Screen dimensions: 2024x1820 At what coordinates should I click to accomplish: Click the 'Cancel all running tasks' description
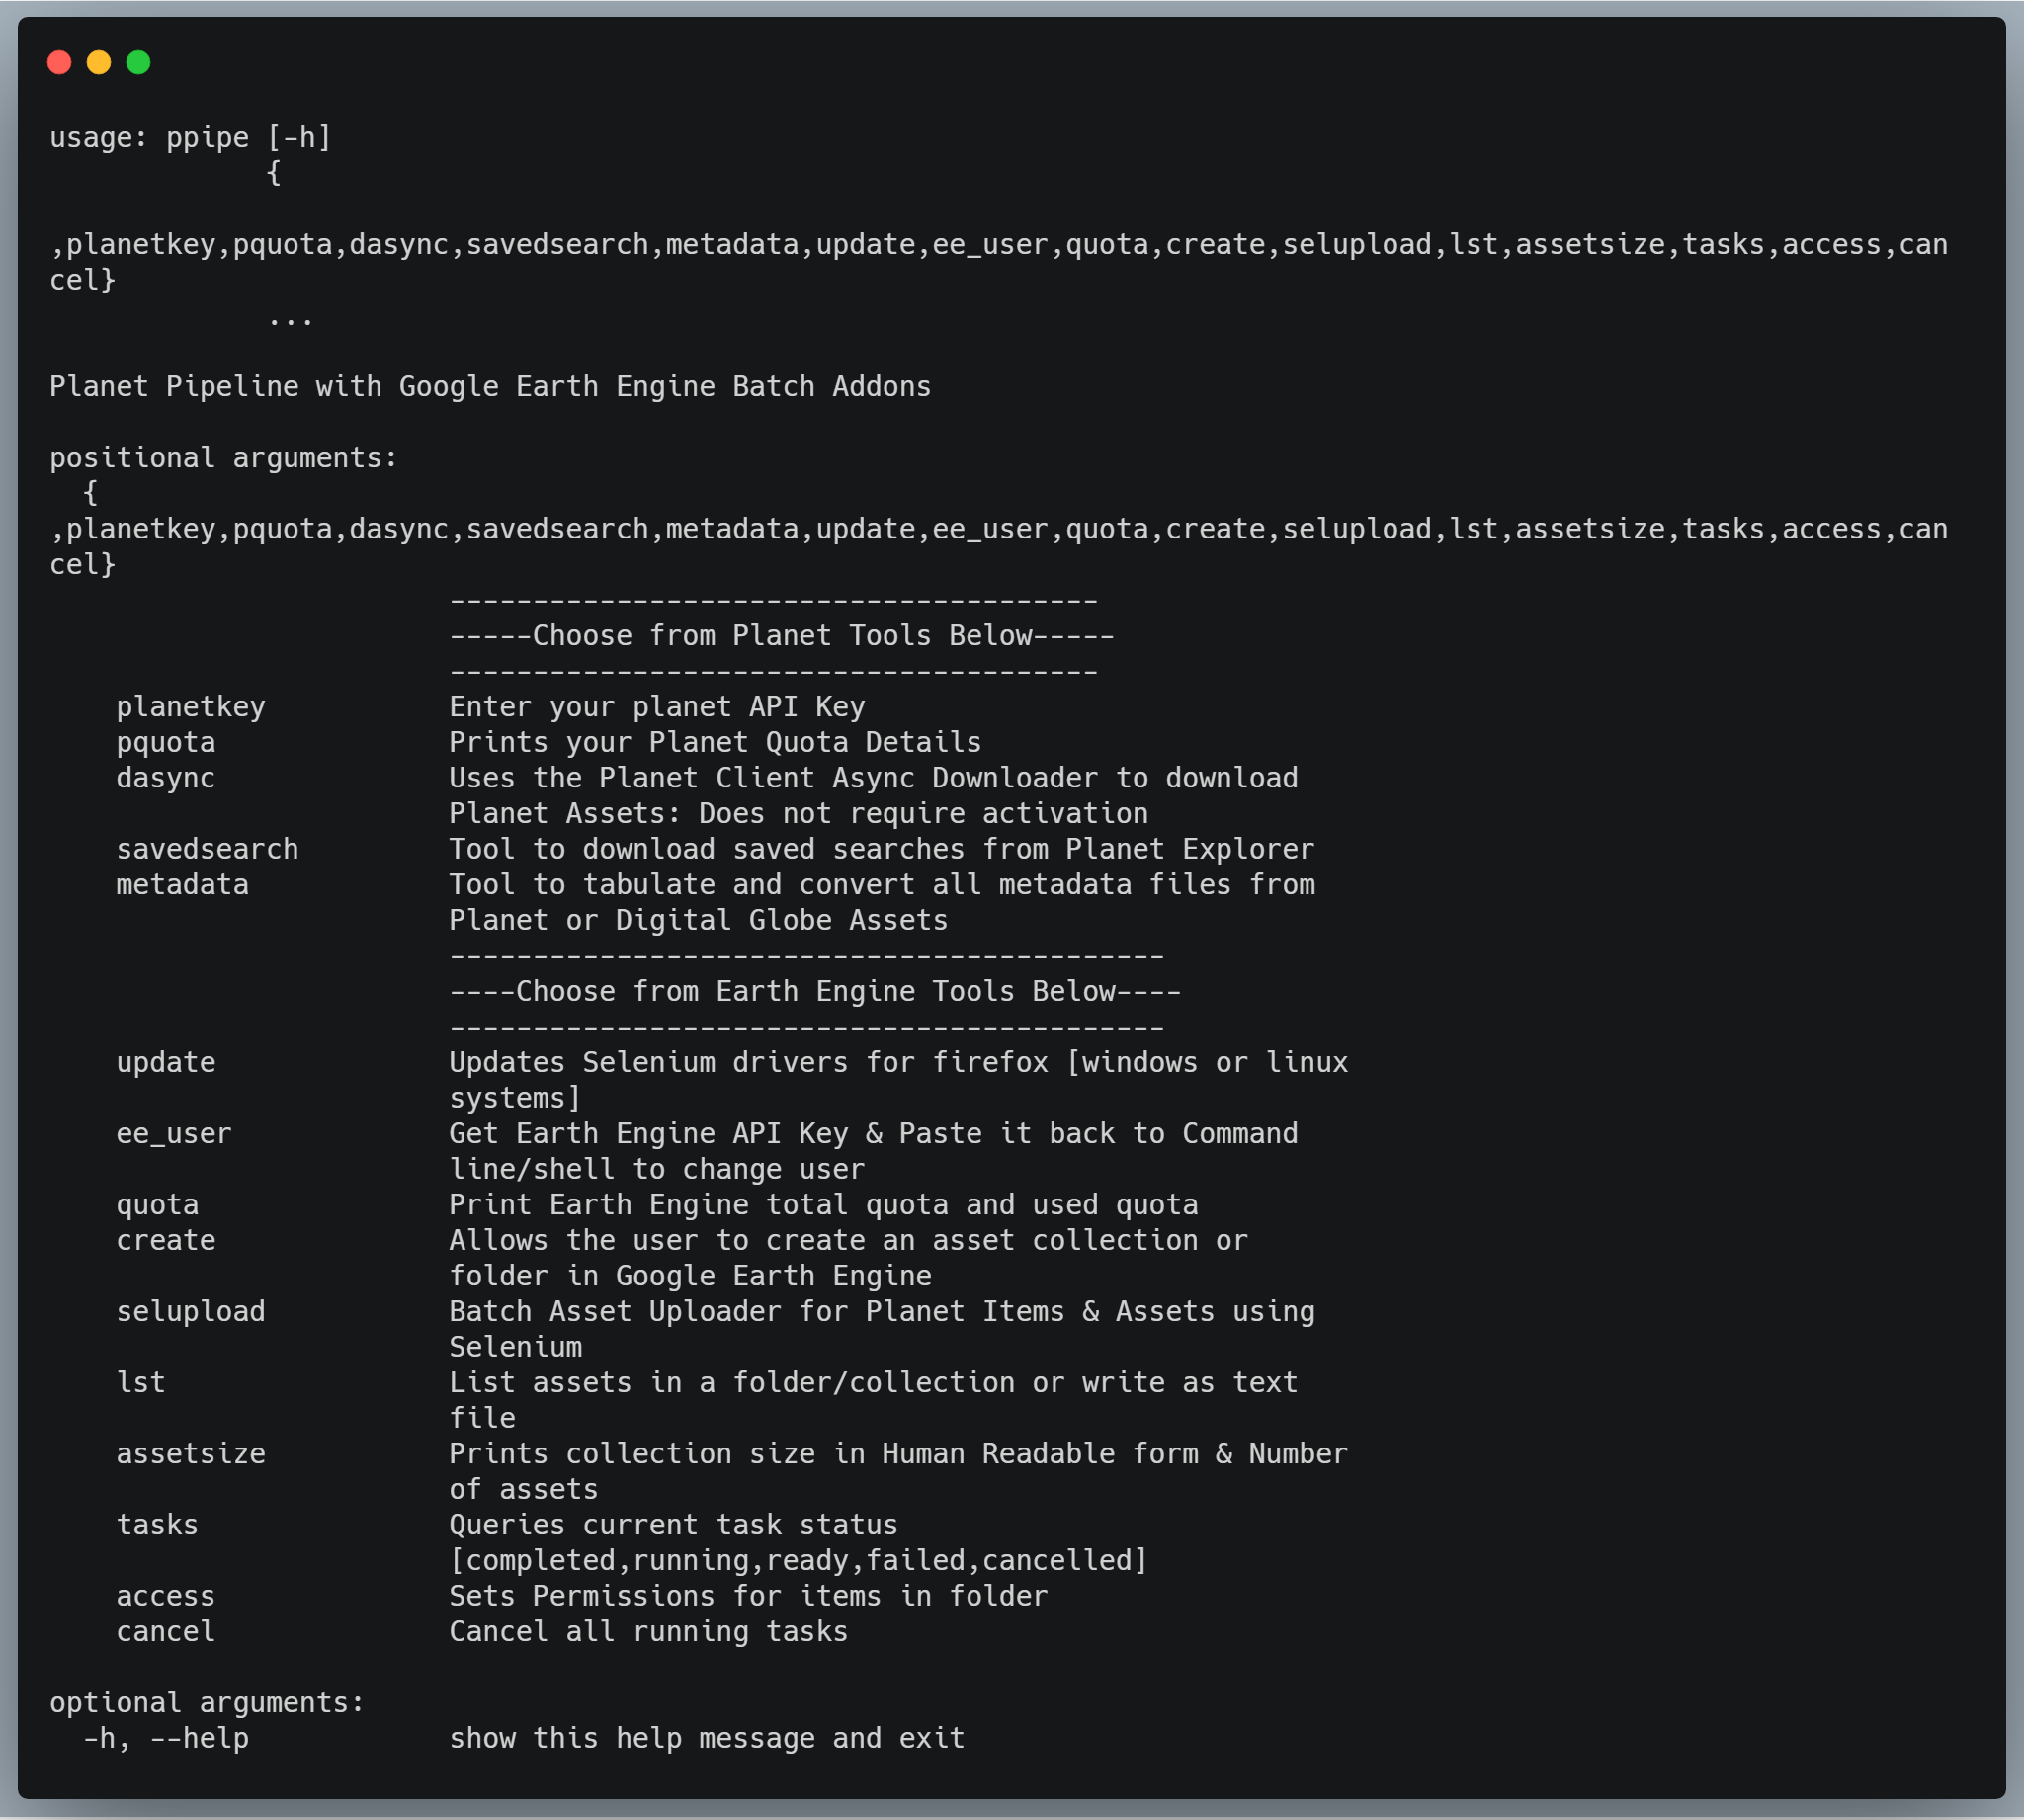point(647,1632)
